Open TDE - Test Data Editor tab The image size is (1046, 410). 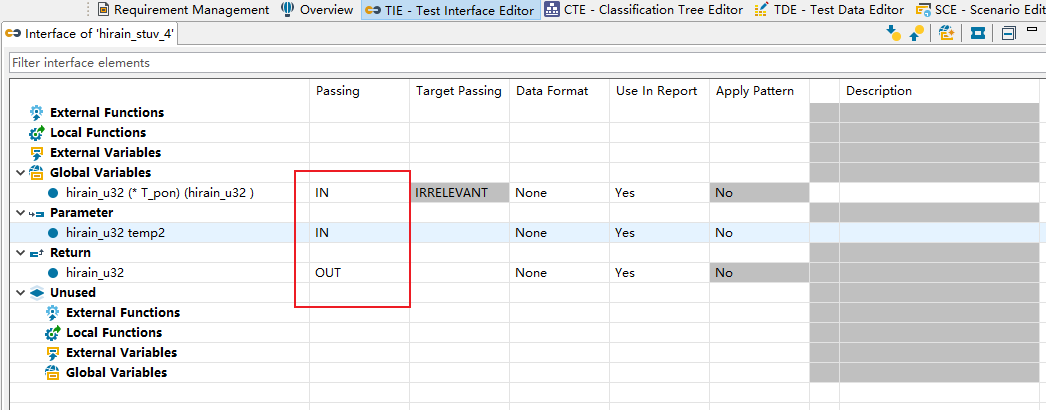pos(829,9)
